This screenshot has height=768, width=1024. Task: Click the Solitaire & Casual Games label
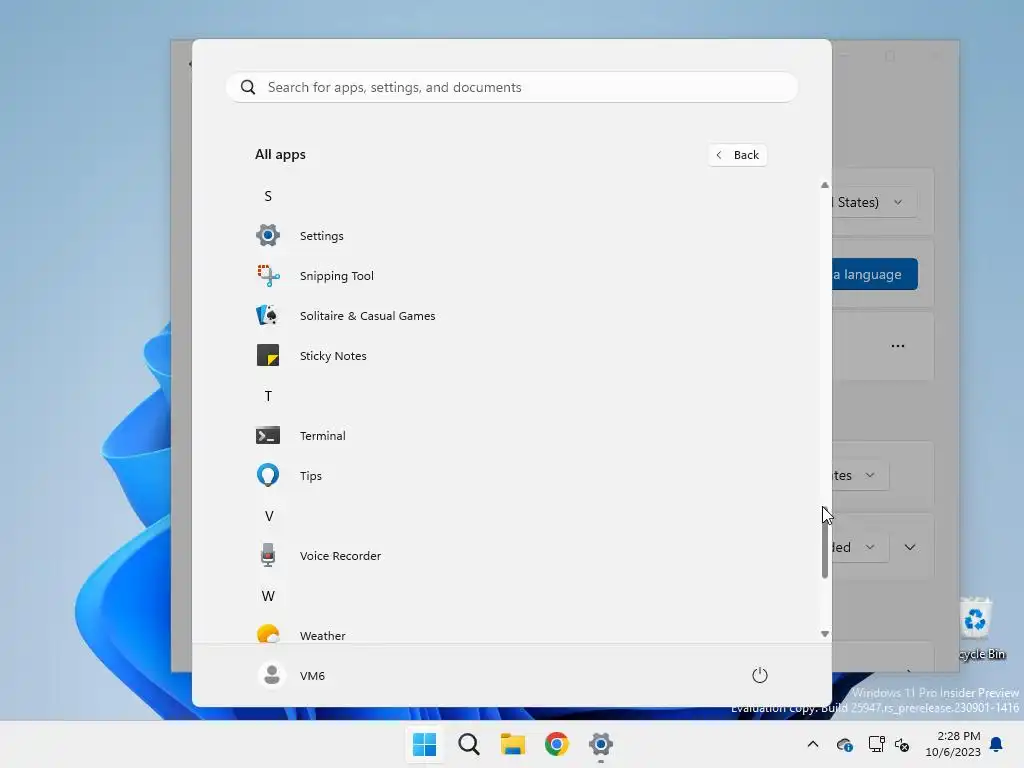click(367, 316)
